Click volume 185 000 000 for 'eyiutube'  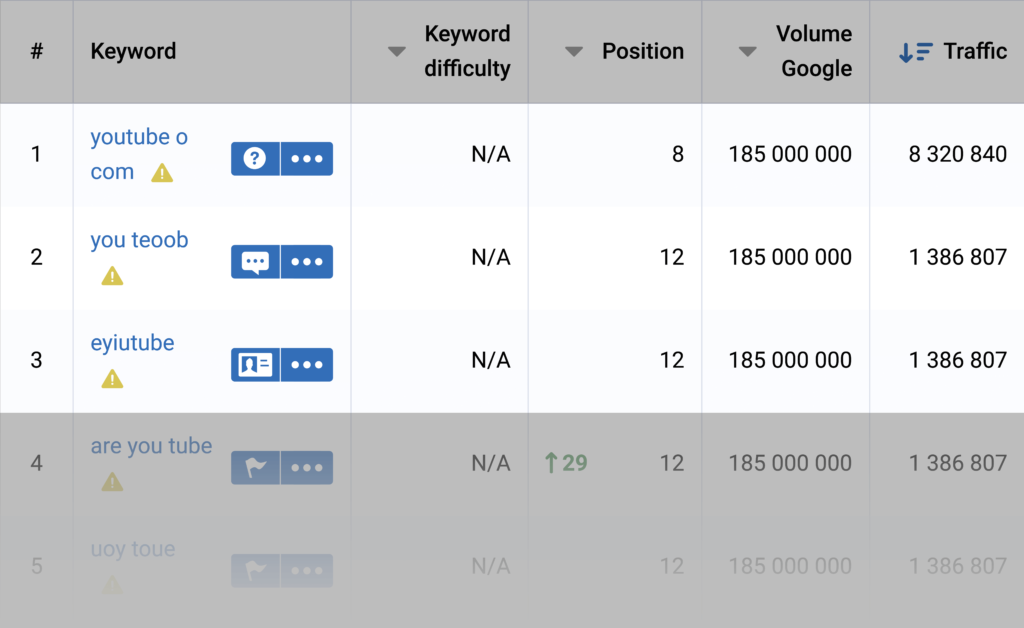point(790,360)
